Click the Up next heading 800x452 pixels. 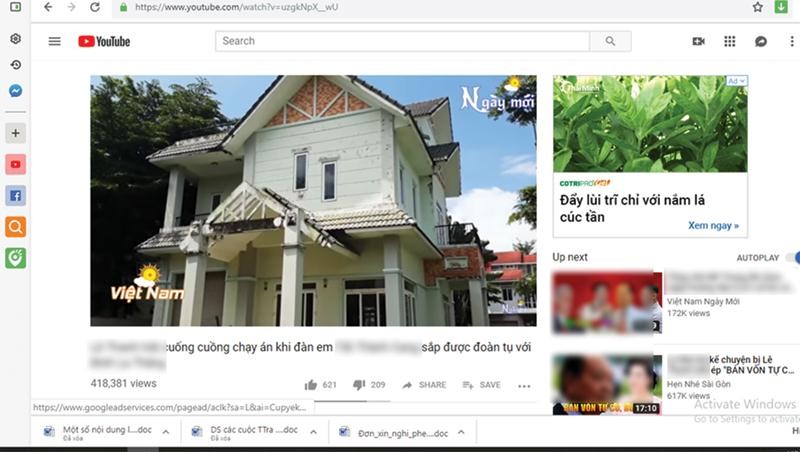[x=570, y=257]
